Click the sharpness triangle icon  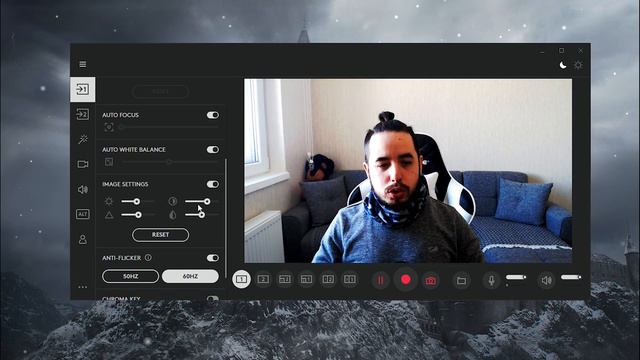109,215
